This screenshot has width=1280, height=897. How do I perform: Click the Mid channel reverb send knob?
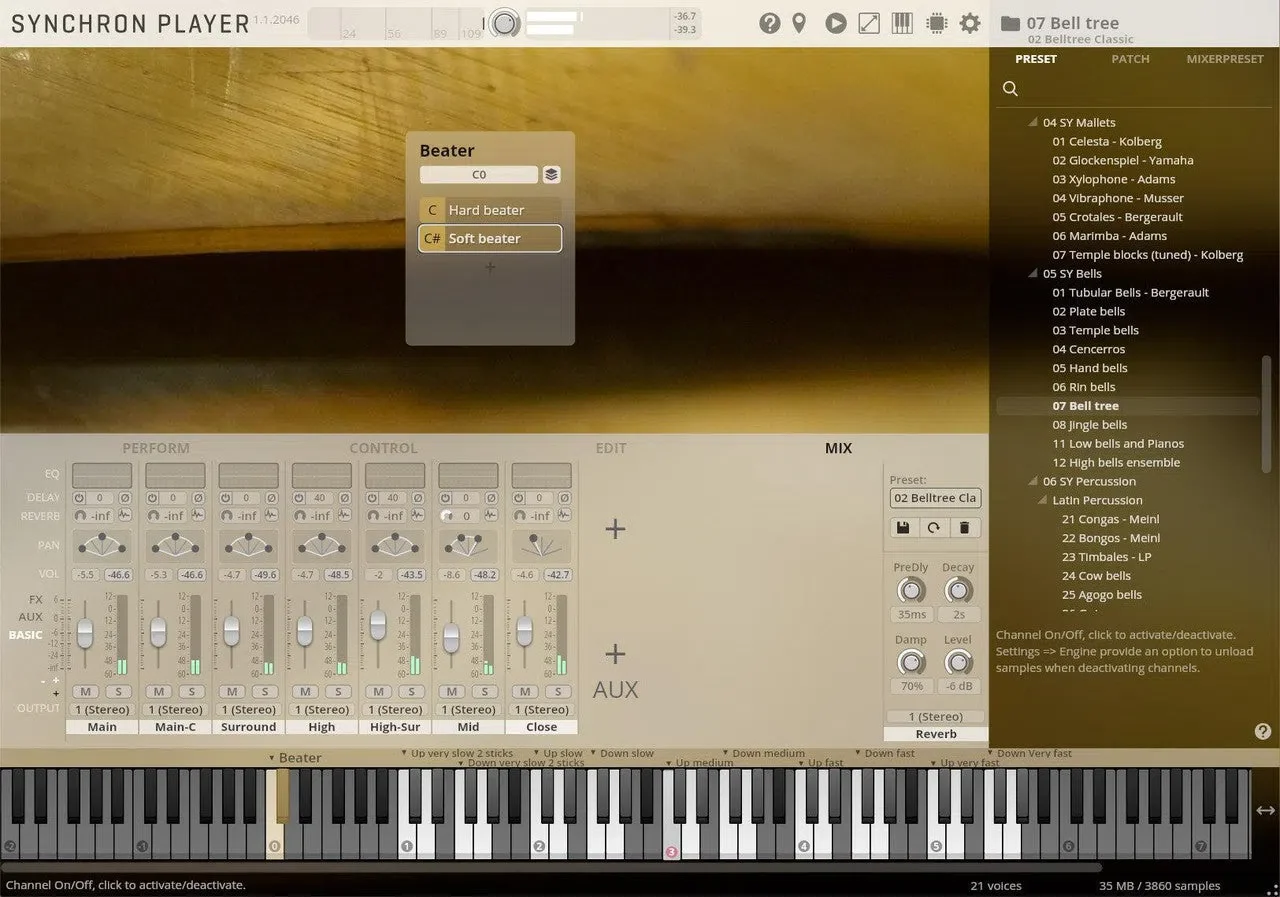click(x=446, y=515)
